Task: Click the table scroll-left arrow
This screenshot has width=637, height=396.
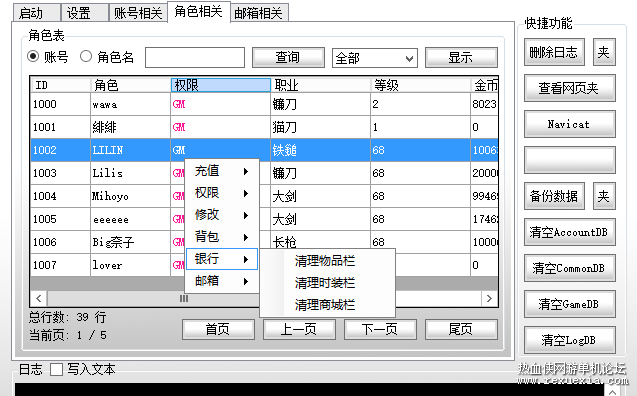Action: tap(39, 299)
